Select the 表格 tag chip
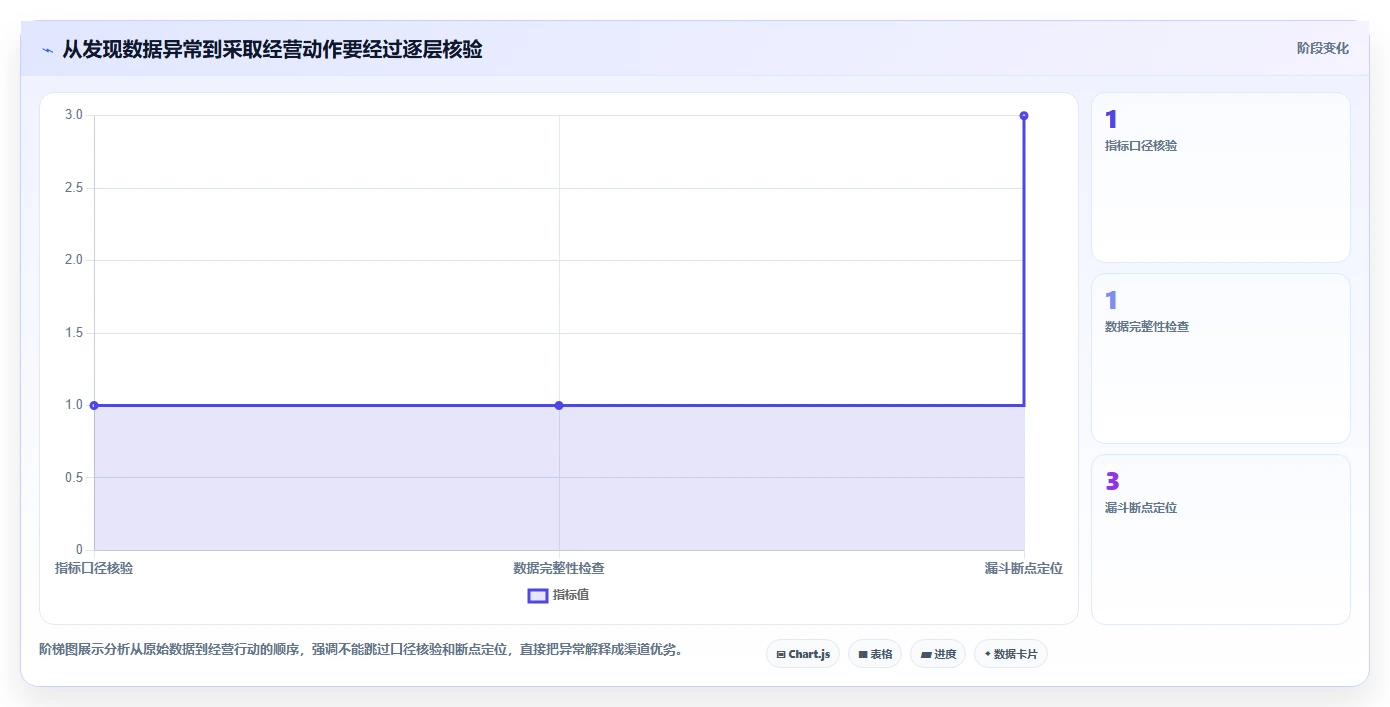Screen dimensions: 1390x707 [875, 654]
